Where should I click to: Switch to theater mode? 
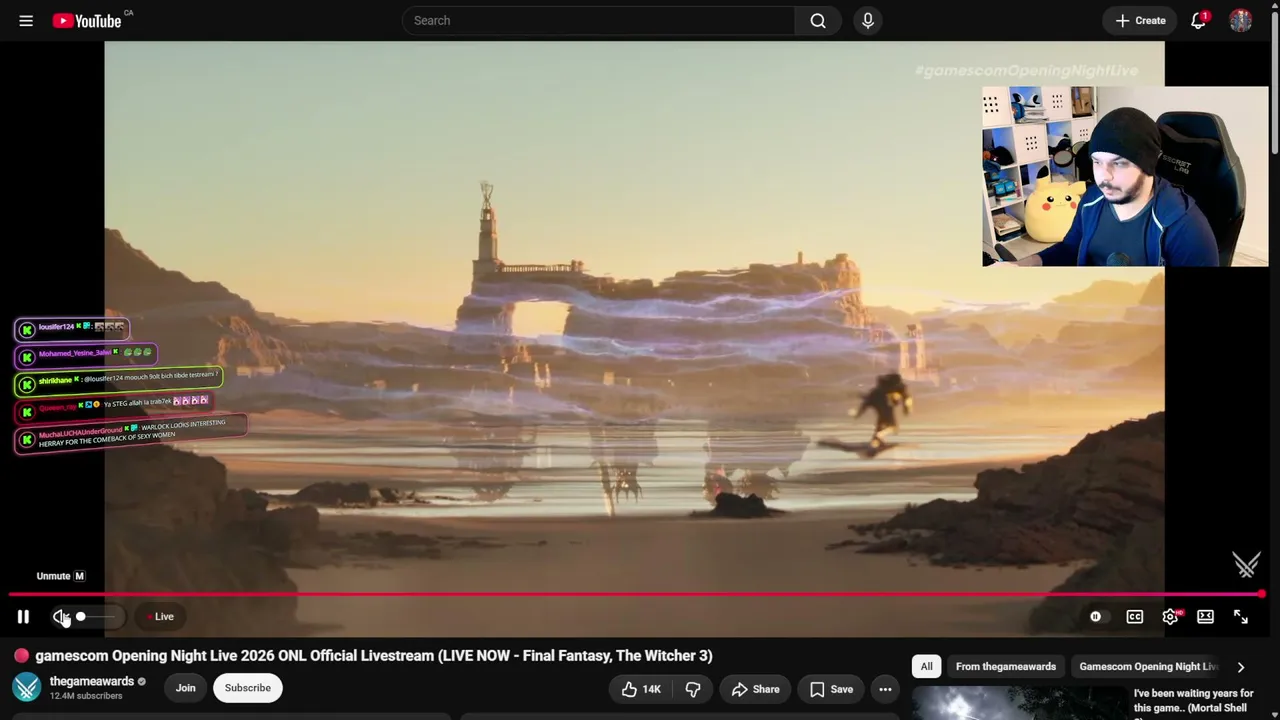(1205, 617)
